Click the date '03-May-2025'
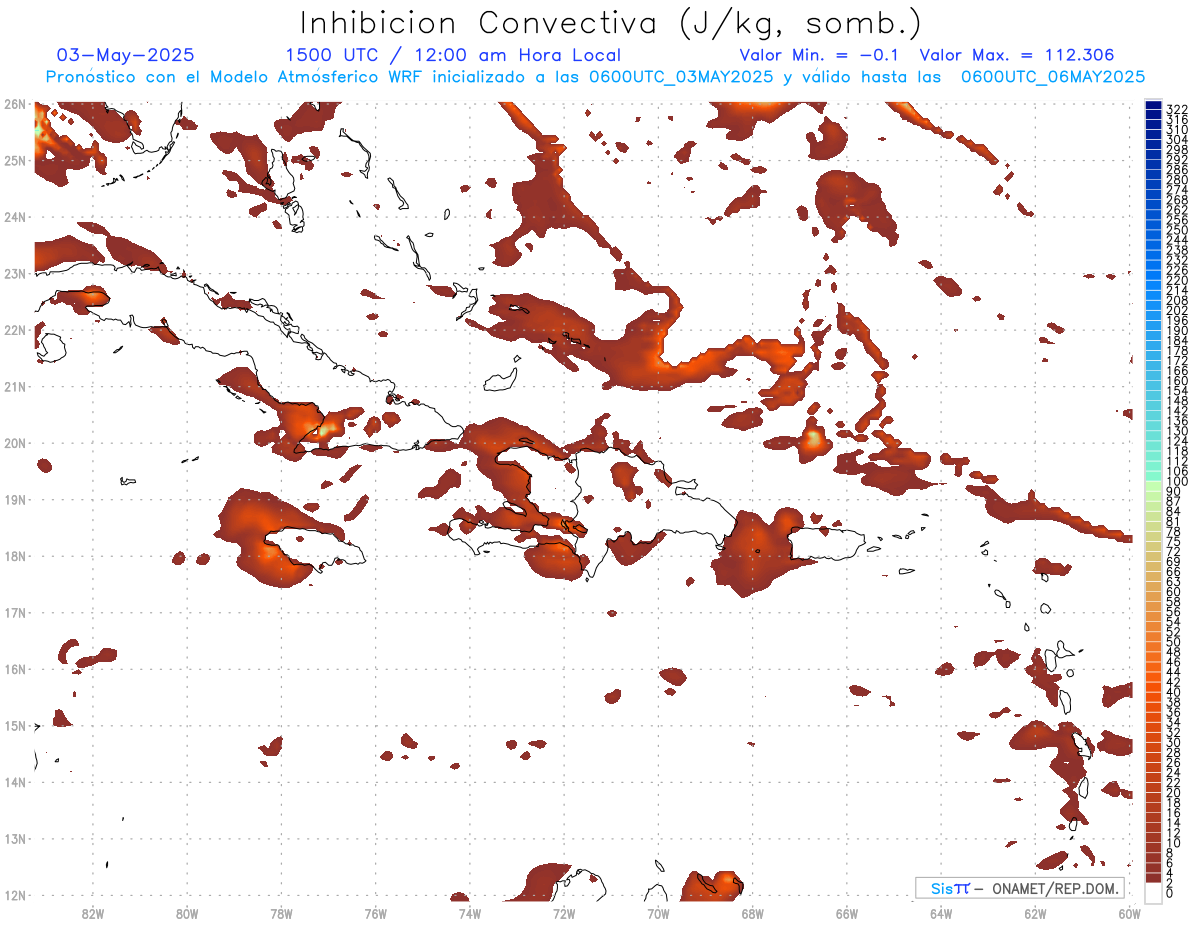The height and width of the screenshot is (927, 1200). (126, 56)
